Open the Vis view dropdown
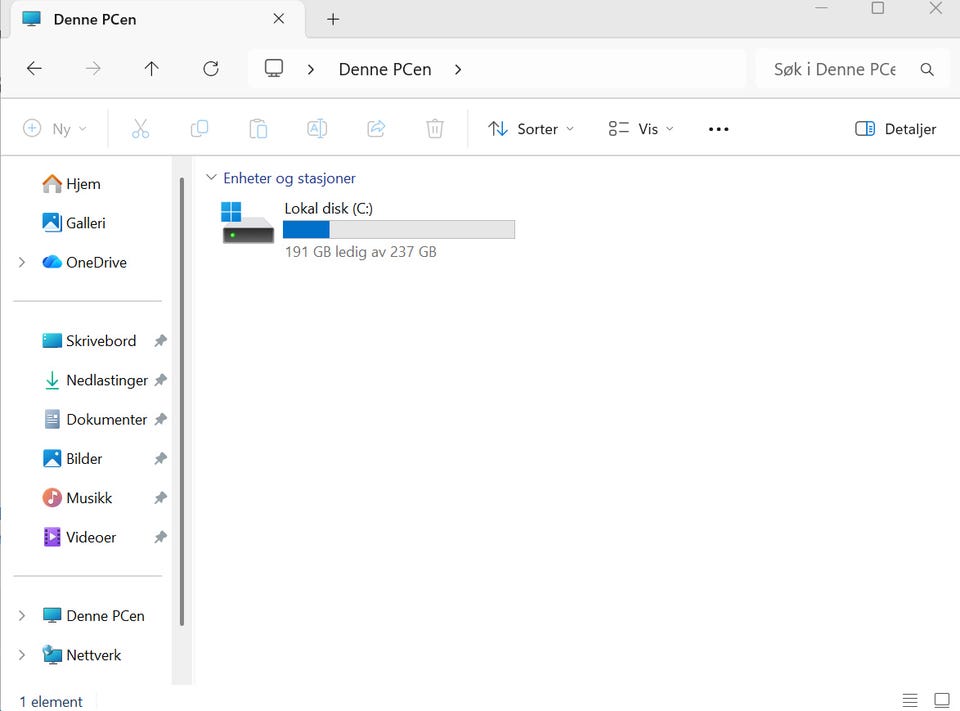This screenshot has width=960, height=711. [x=641, y=129]
